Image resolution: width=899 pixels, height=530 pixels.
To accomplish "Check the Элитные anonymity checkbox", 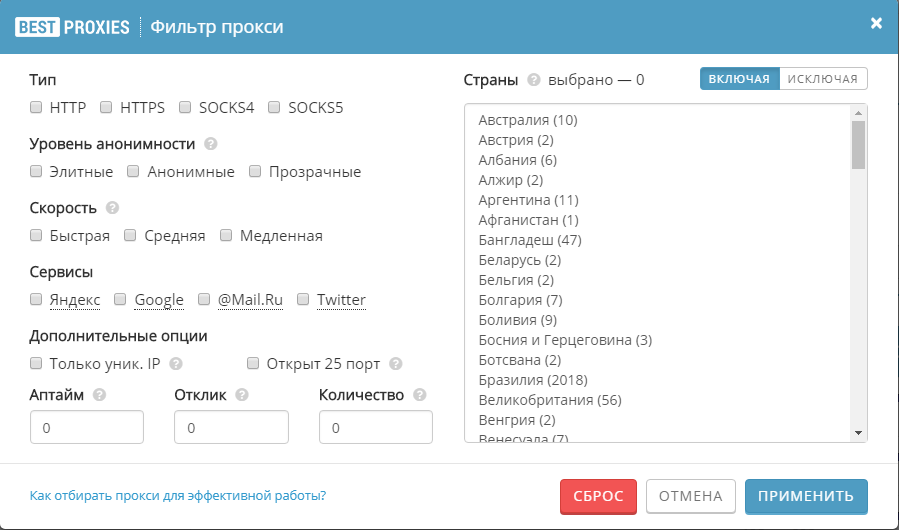I will tap(36, 171).
